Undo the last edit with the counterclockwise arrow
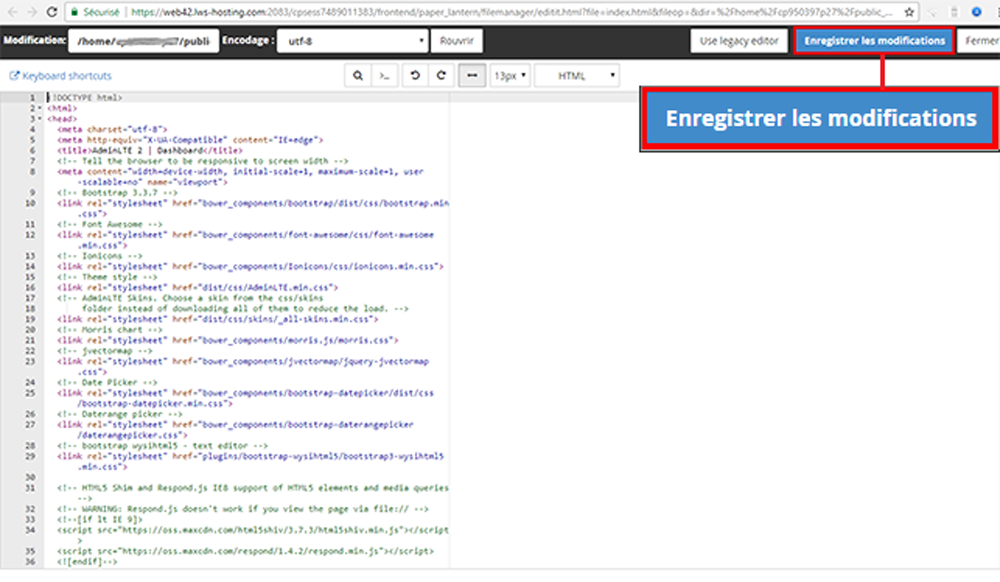1000x582 pixels. (415, 75)
